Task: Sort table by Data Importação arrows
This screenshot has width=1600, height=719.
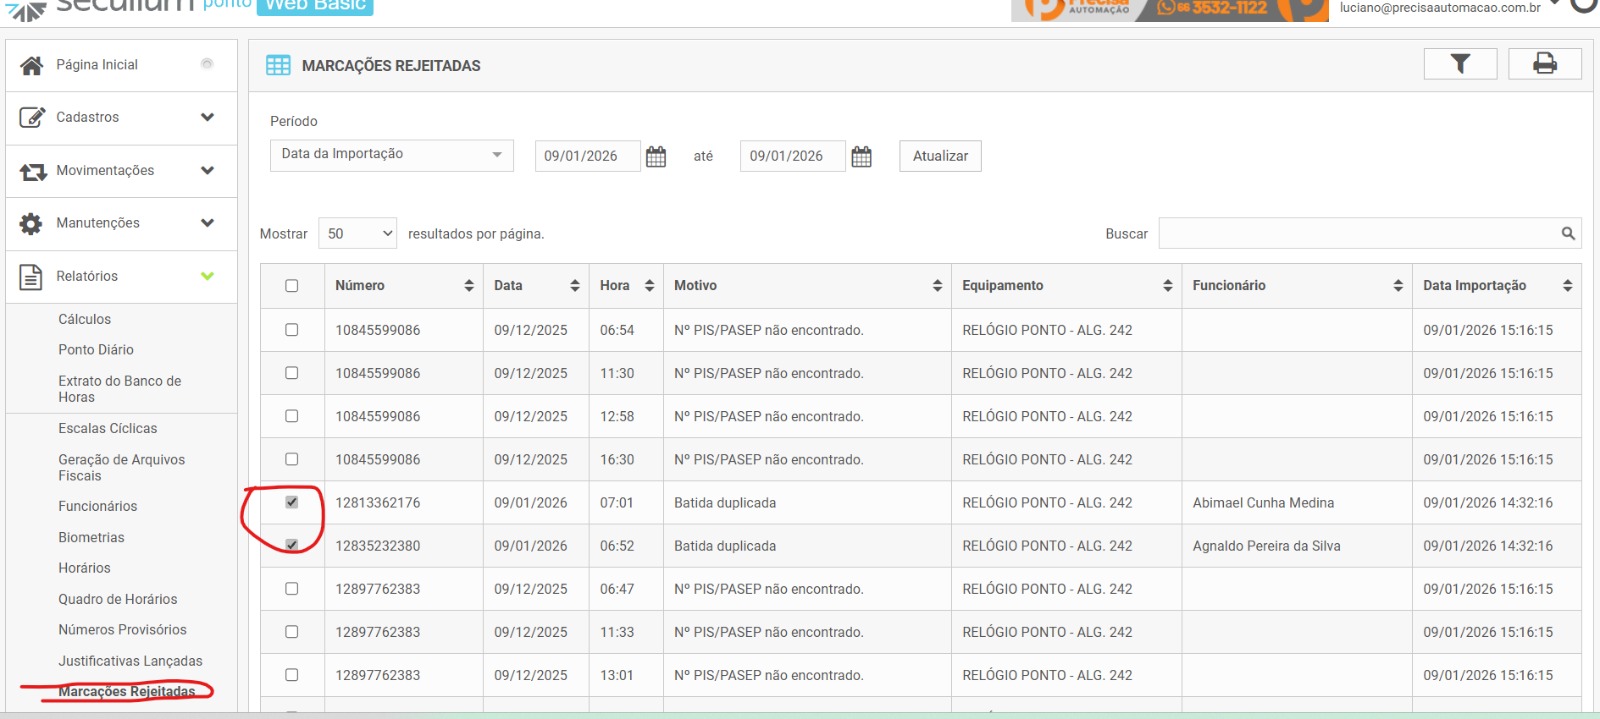Action: (1567, 286)
